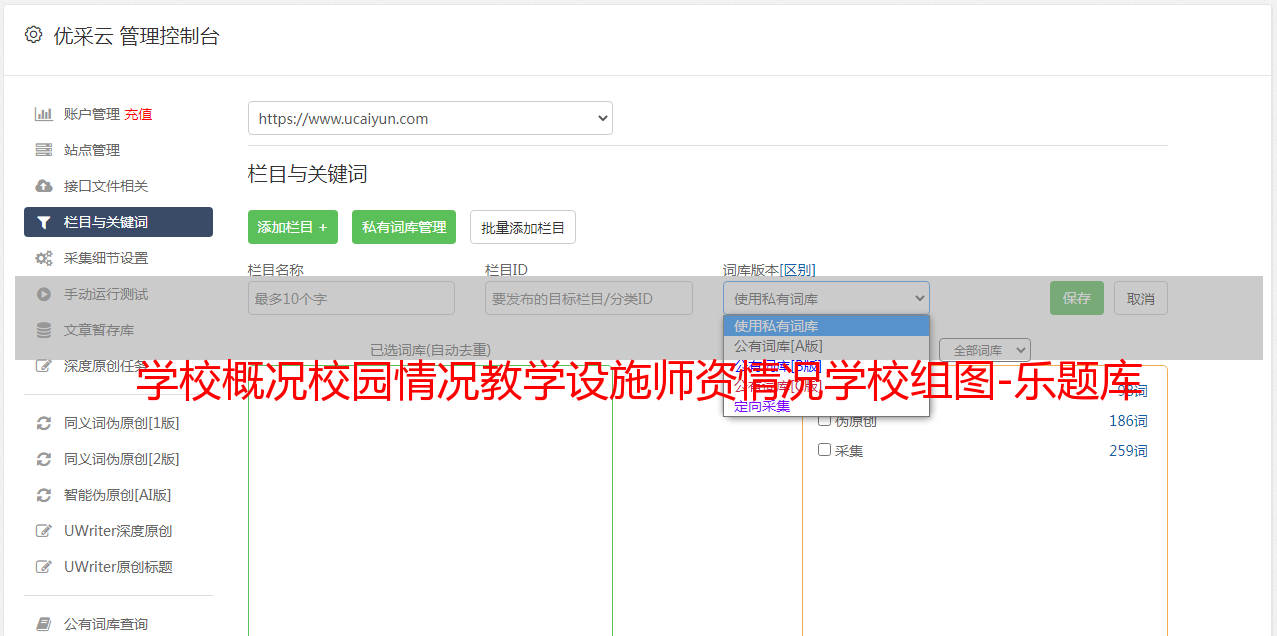Choose 公有词库[A版] option in the list
This screenshot has width=1277, height=636.
826,346
